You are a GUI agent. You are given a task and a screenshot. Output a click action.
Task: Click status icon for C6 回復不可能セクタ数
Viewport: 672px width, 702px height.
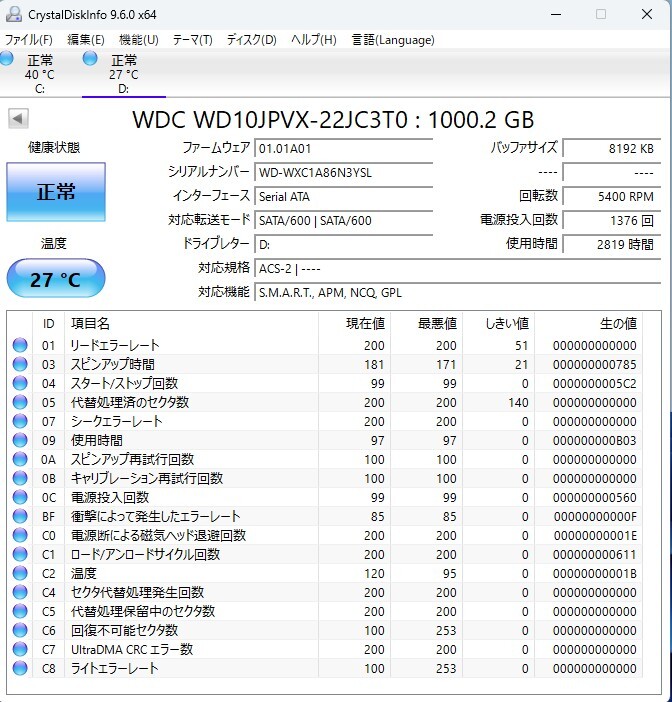click(x=20, y=630)
